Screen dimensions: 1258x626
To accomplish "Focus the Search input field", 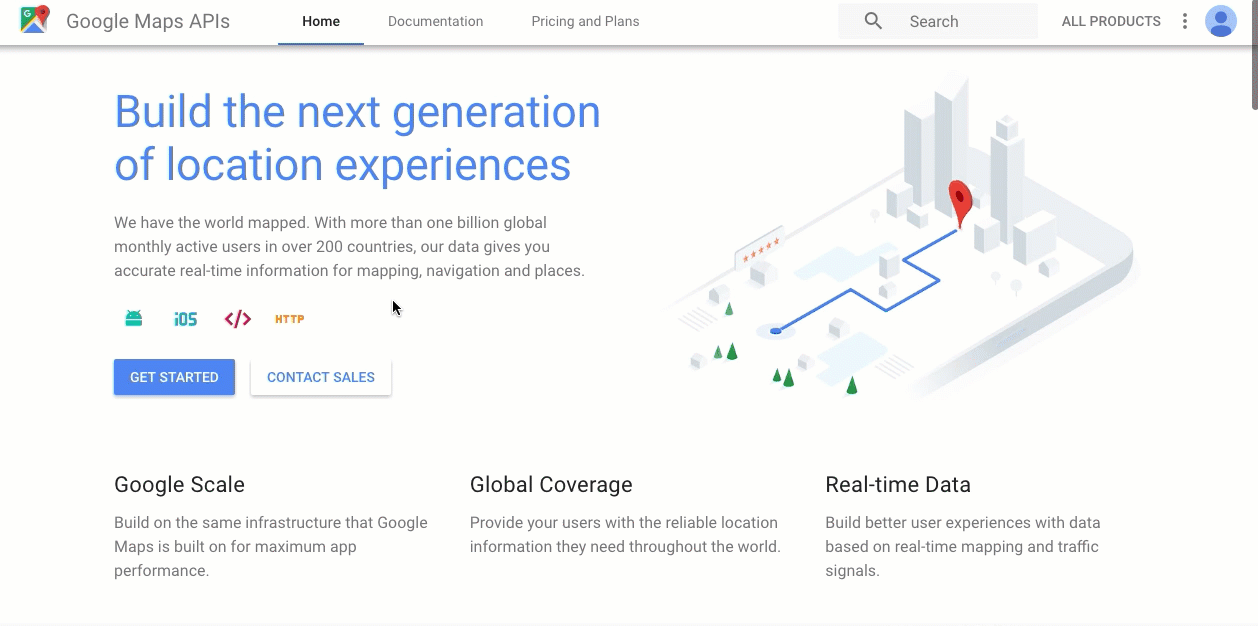I will click(938, 21).
